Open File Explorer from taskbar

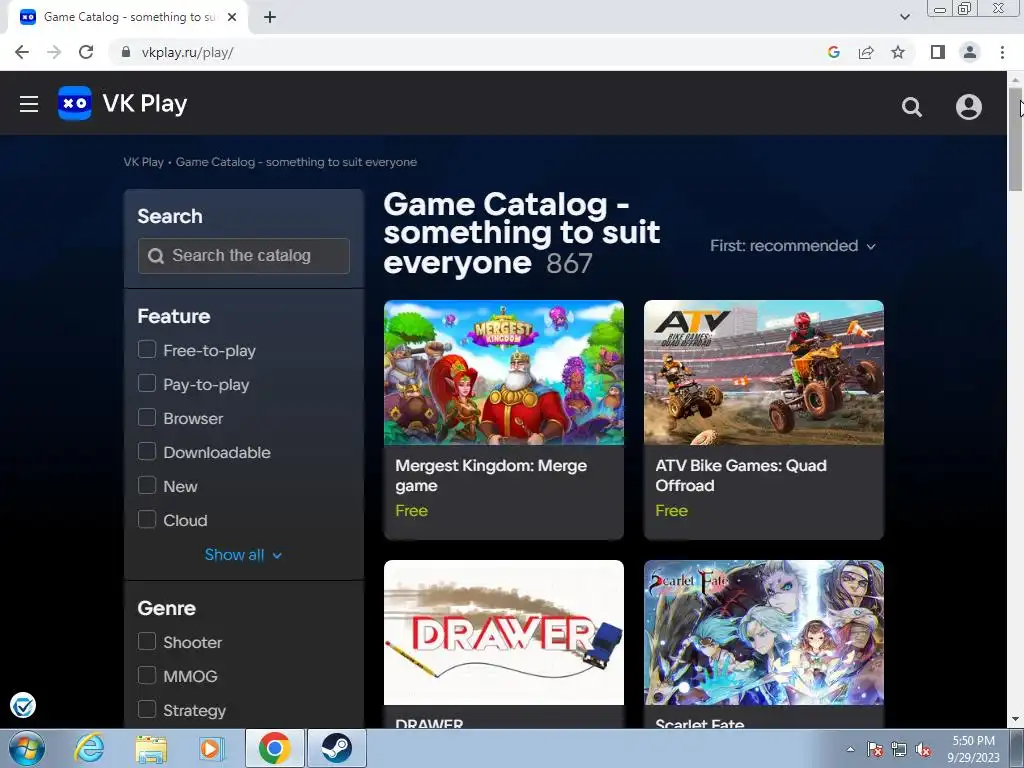click(x=151, y=748)
